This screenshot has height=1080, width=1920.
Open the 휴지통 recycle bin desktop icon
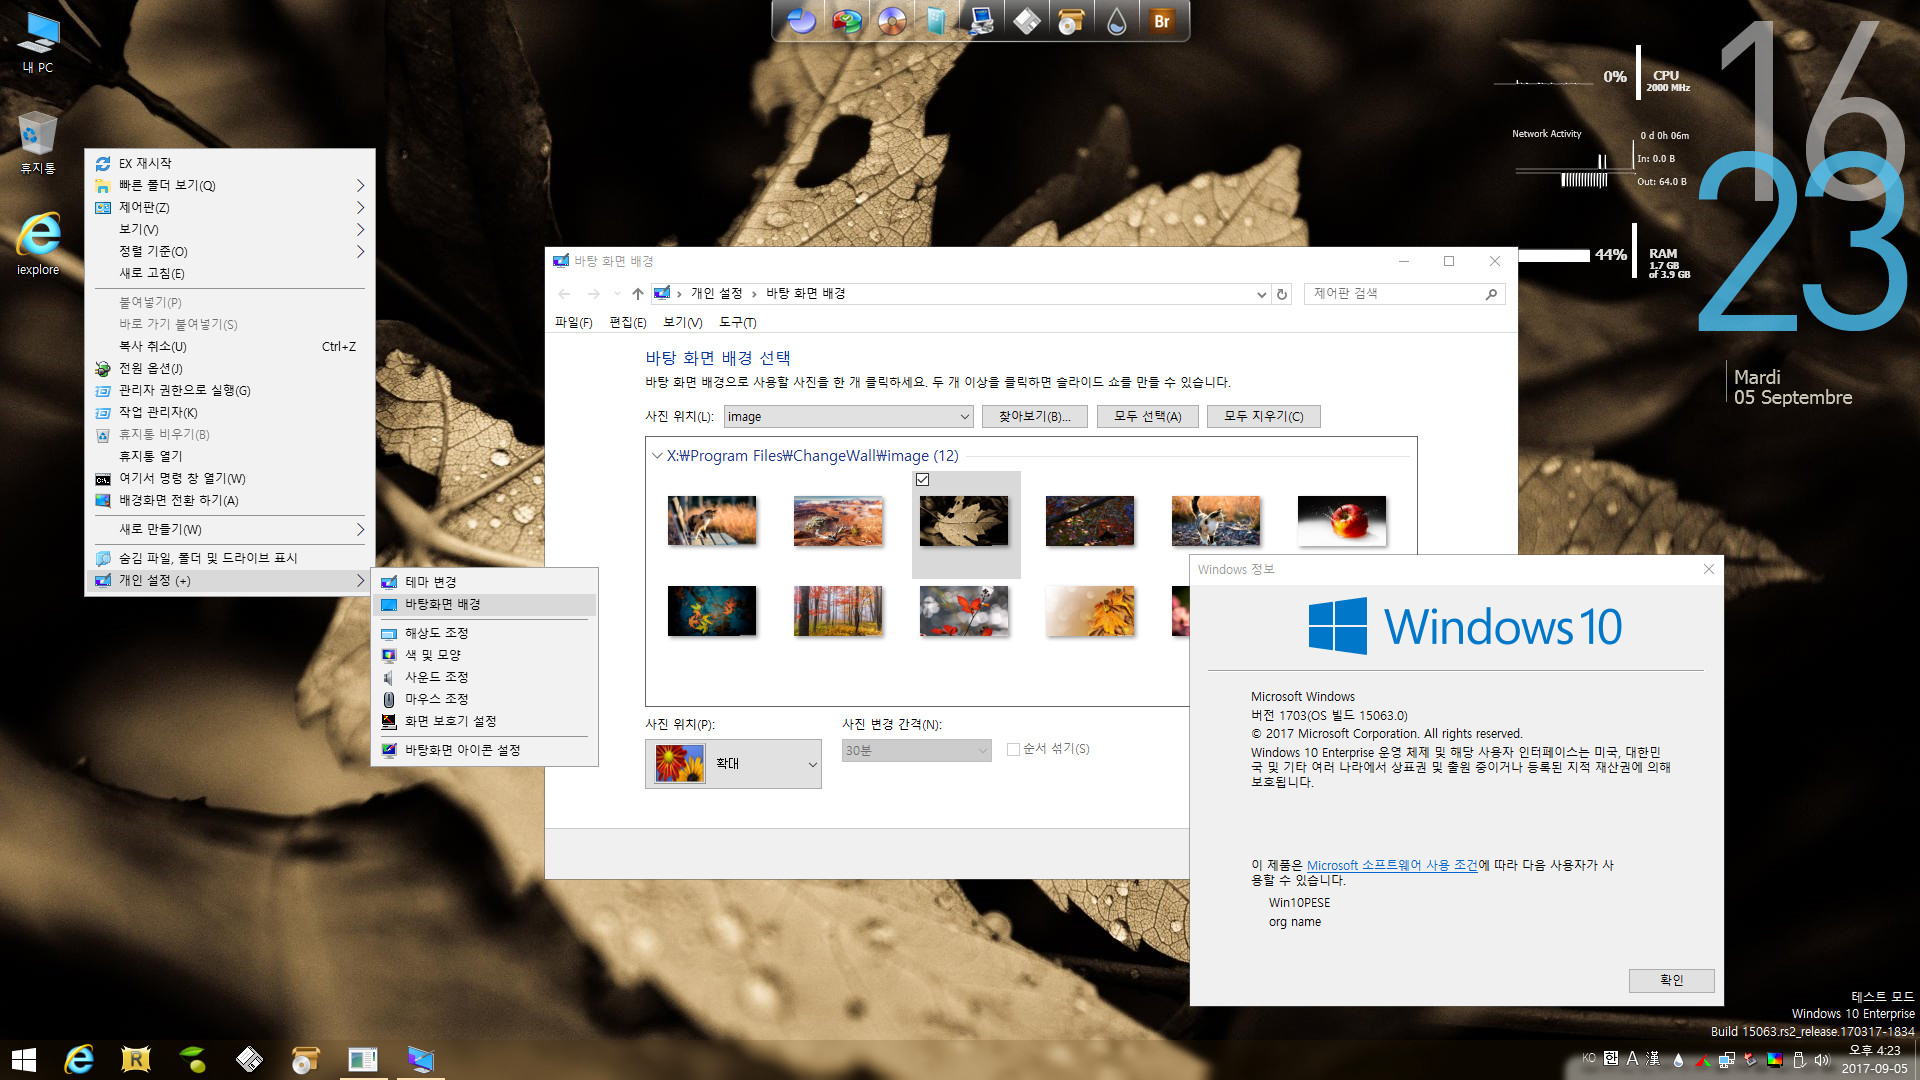coord(38,143)
